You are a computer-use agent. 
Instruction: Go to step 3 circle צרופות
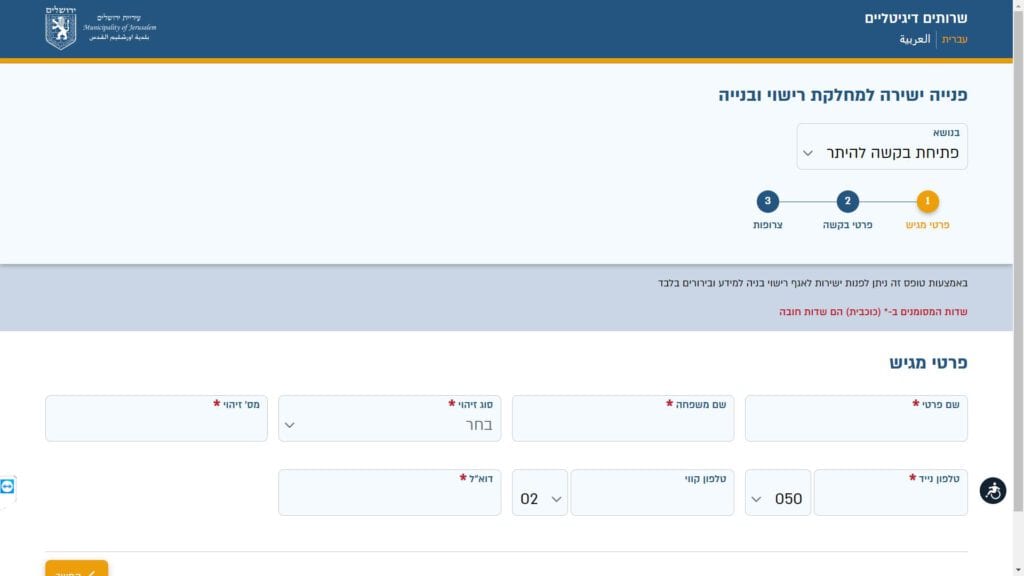click(x=767, y=201)
